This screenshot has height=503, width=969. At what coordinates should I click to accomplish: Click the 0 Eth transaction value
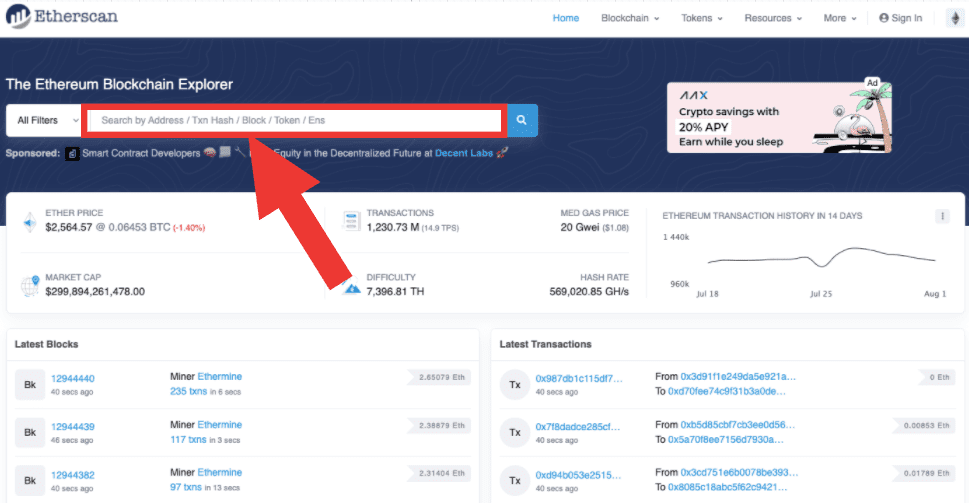point(937,377)
